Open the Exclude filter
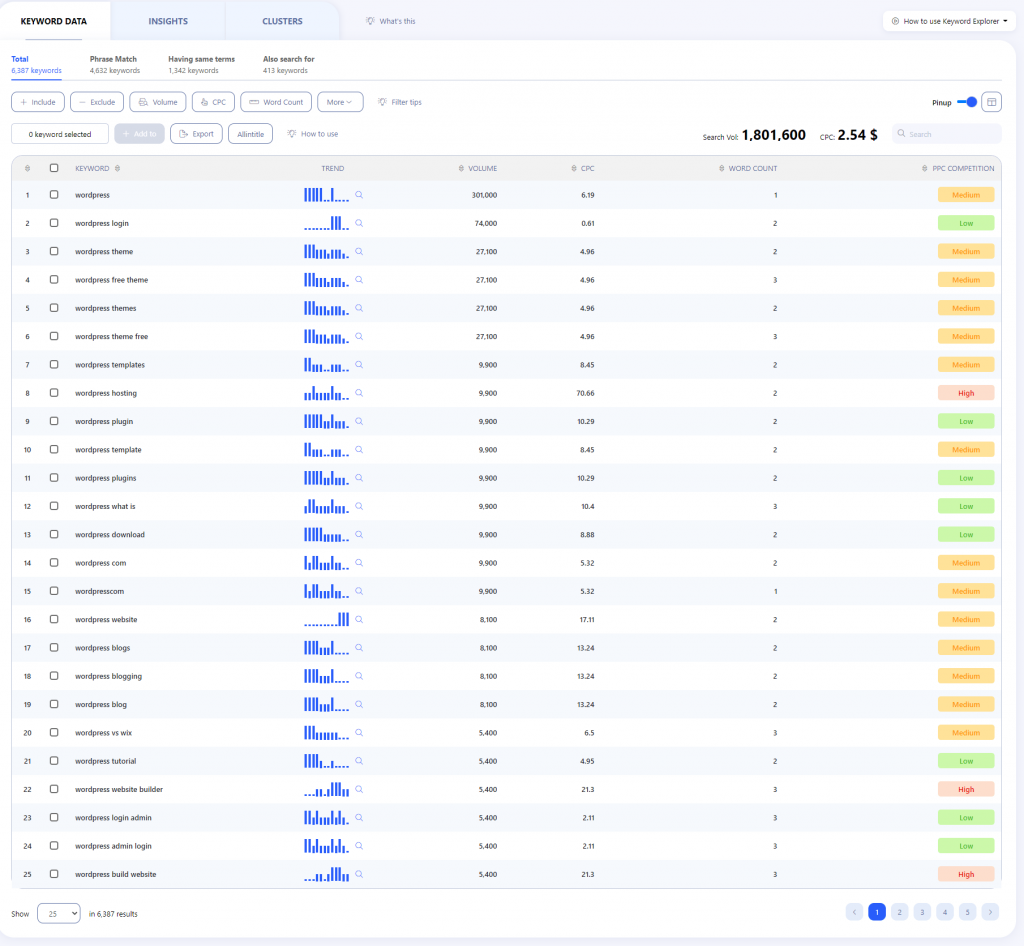 97,102
